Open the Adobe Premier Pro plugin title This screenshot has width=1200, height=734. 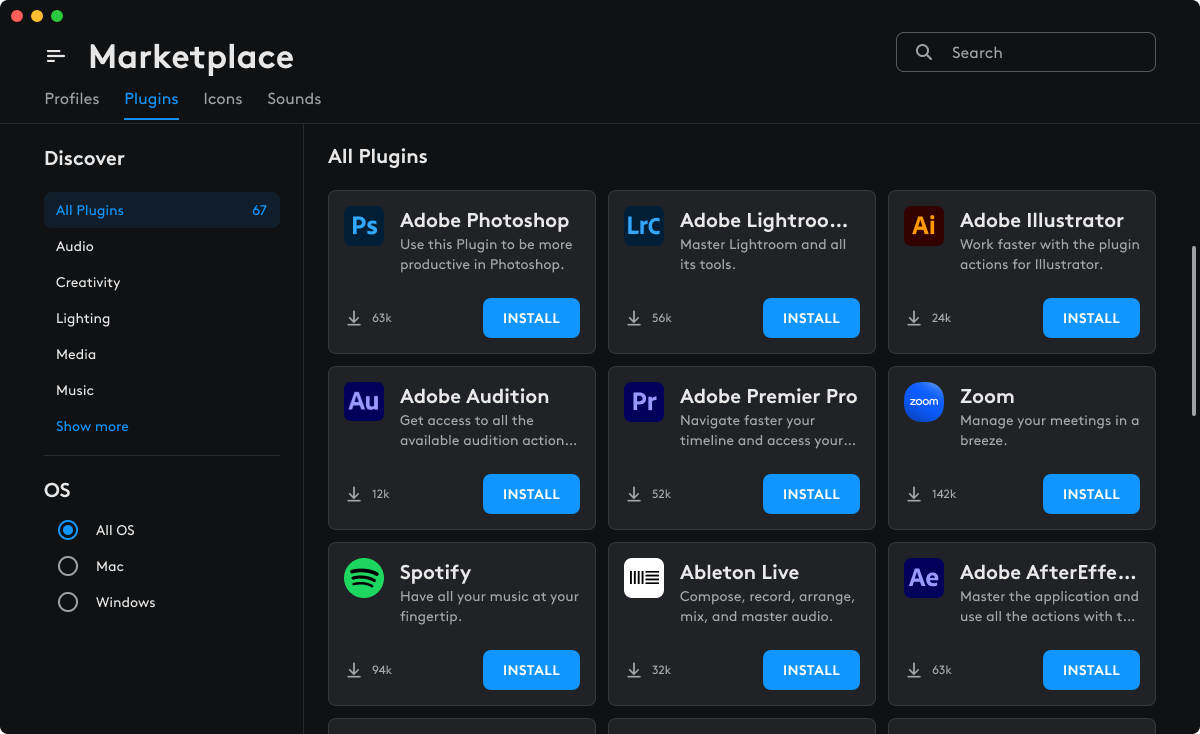click(768, 397)
